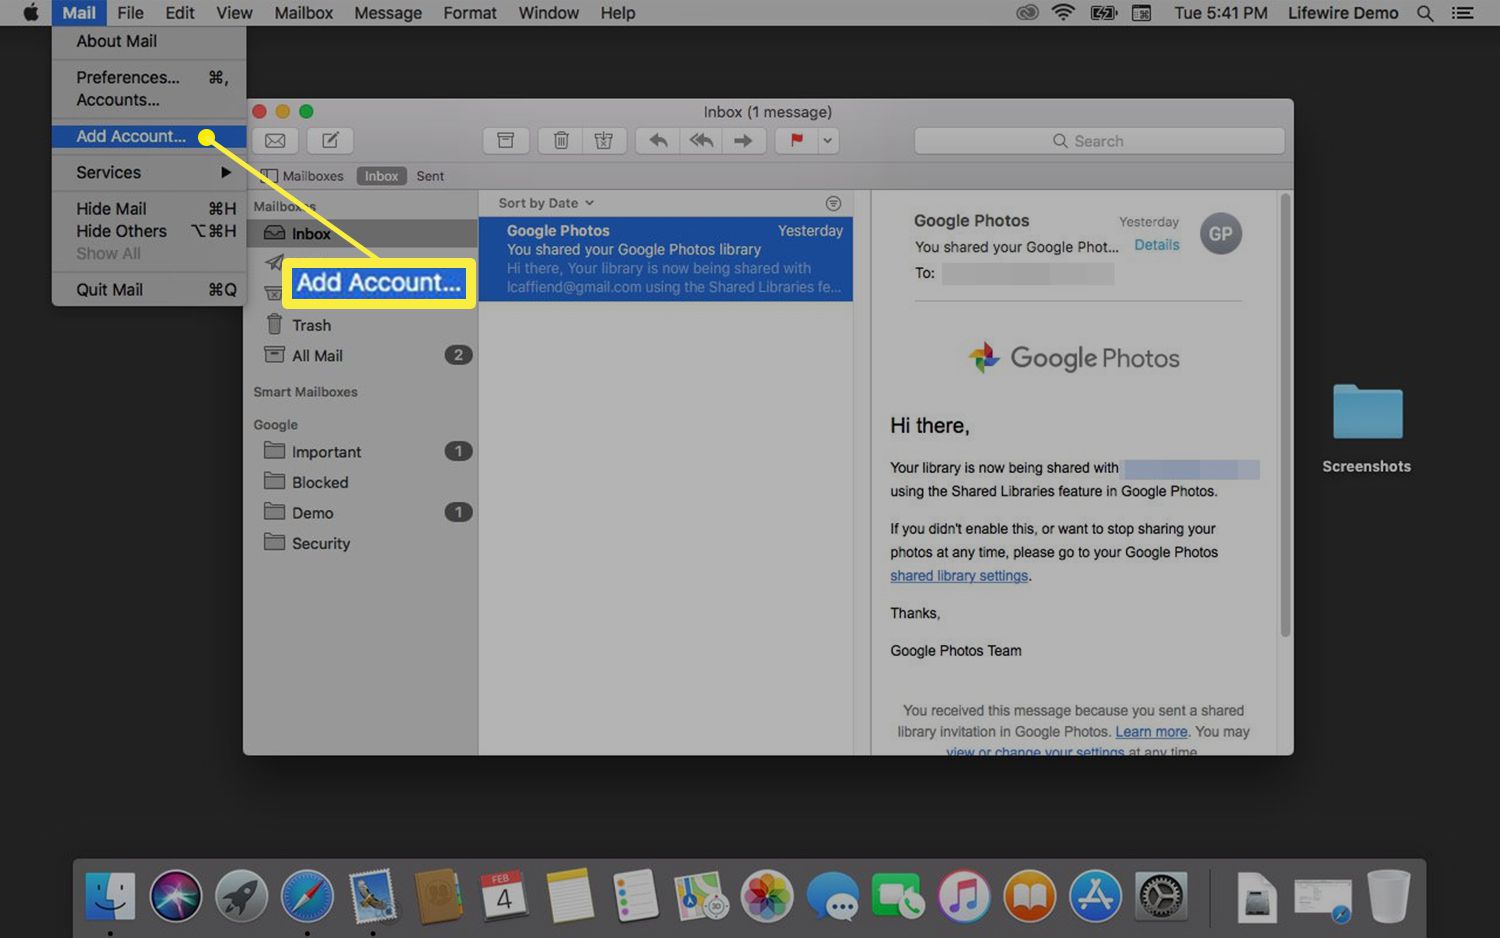Open the Security folder

tap(362, 543)
